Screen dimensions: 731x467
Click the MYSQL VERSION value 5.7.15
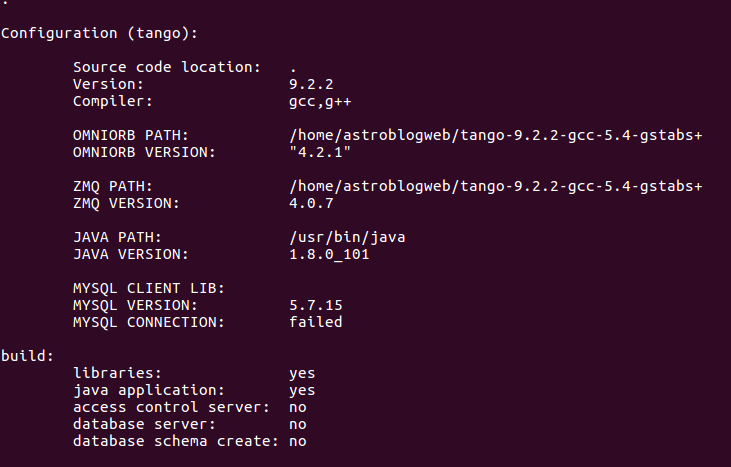(x=316, y=305)
